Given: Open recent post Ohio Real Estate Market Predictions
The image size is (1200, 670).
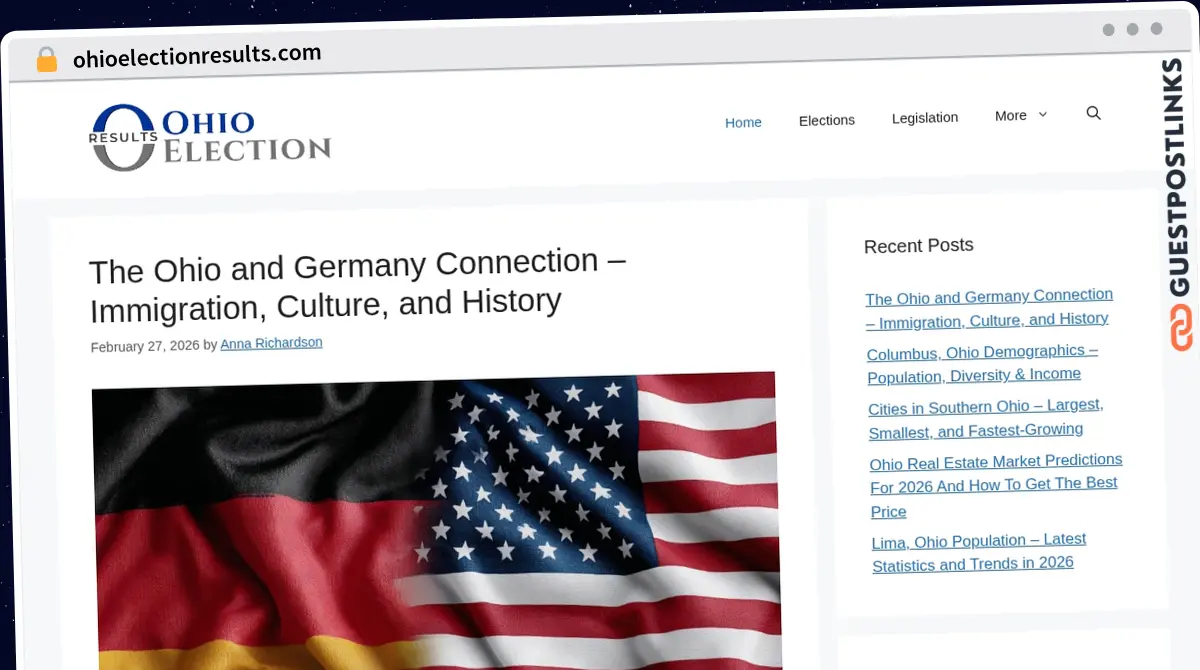Looking at the screenshot, I should pyautogui.click(x=996, y=485).
